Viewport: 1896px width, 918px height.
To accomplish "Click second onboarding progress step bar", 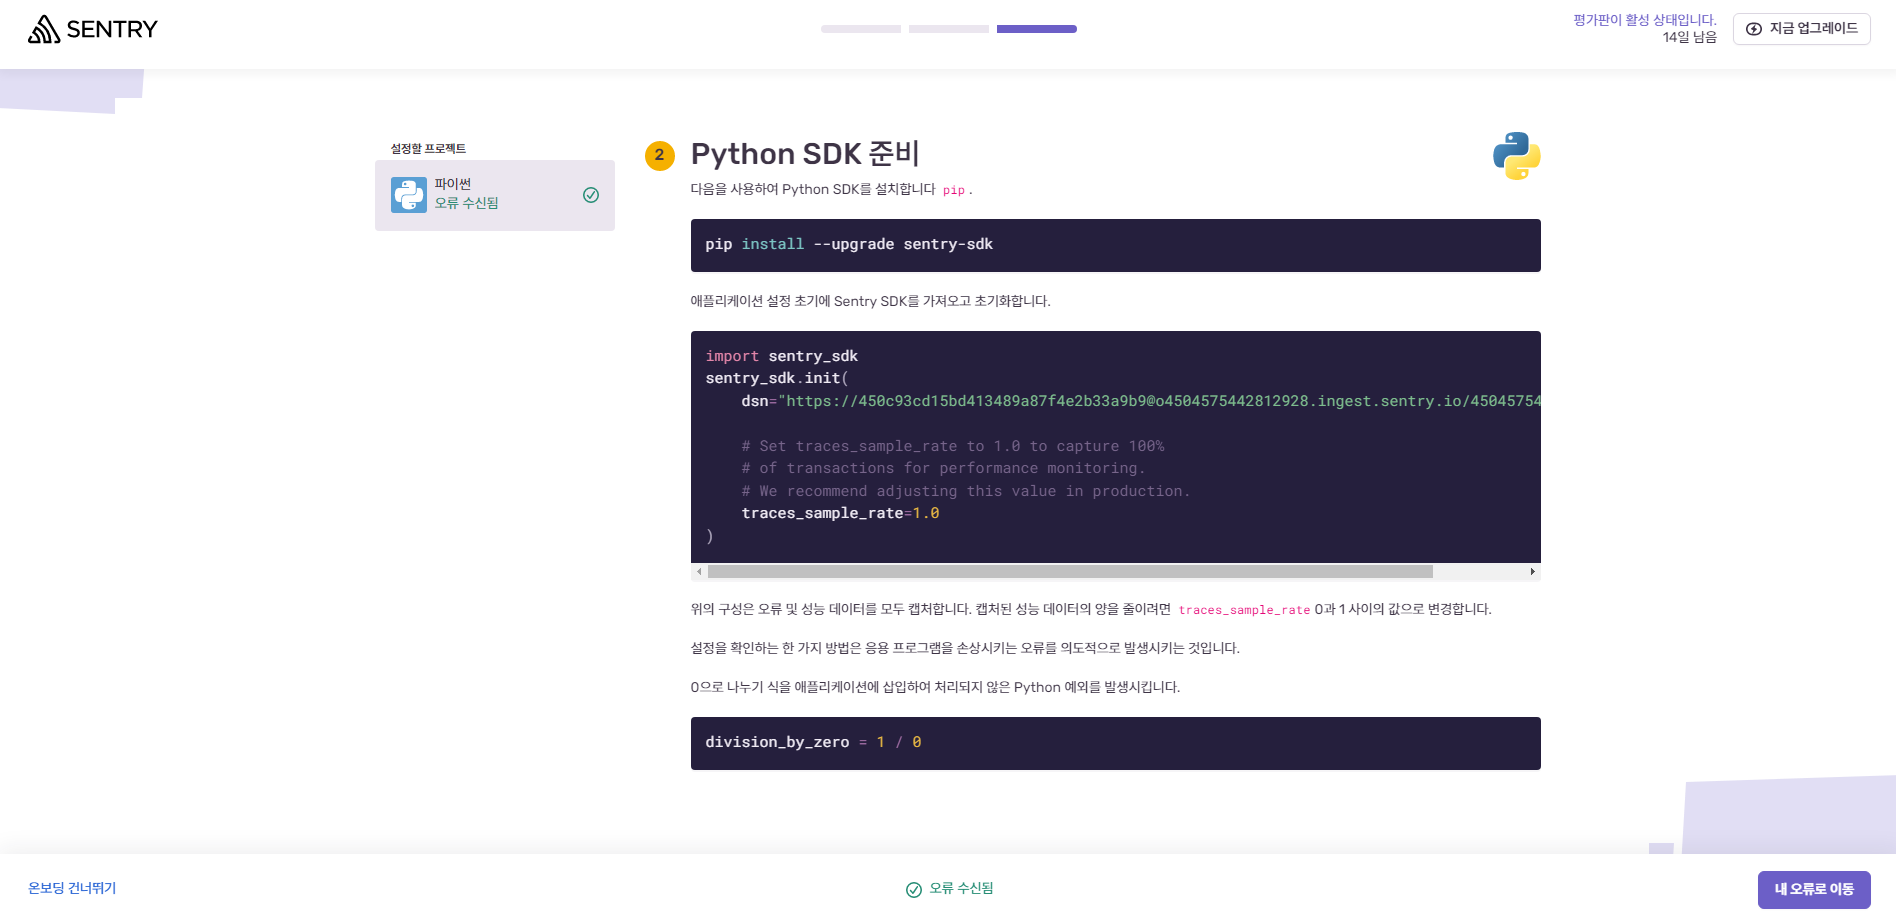I will click(x=949, y=29).
